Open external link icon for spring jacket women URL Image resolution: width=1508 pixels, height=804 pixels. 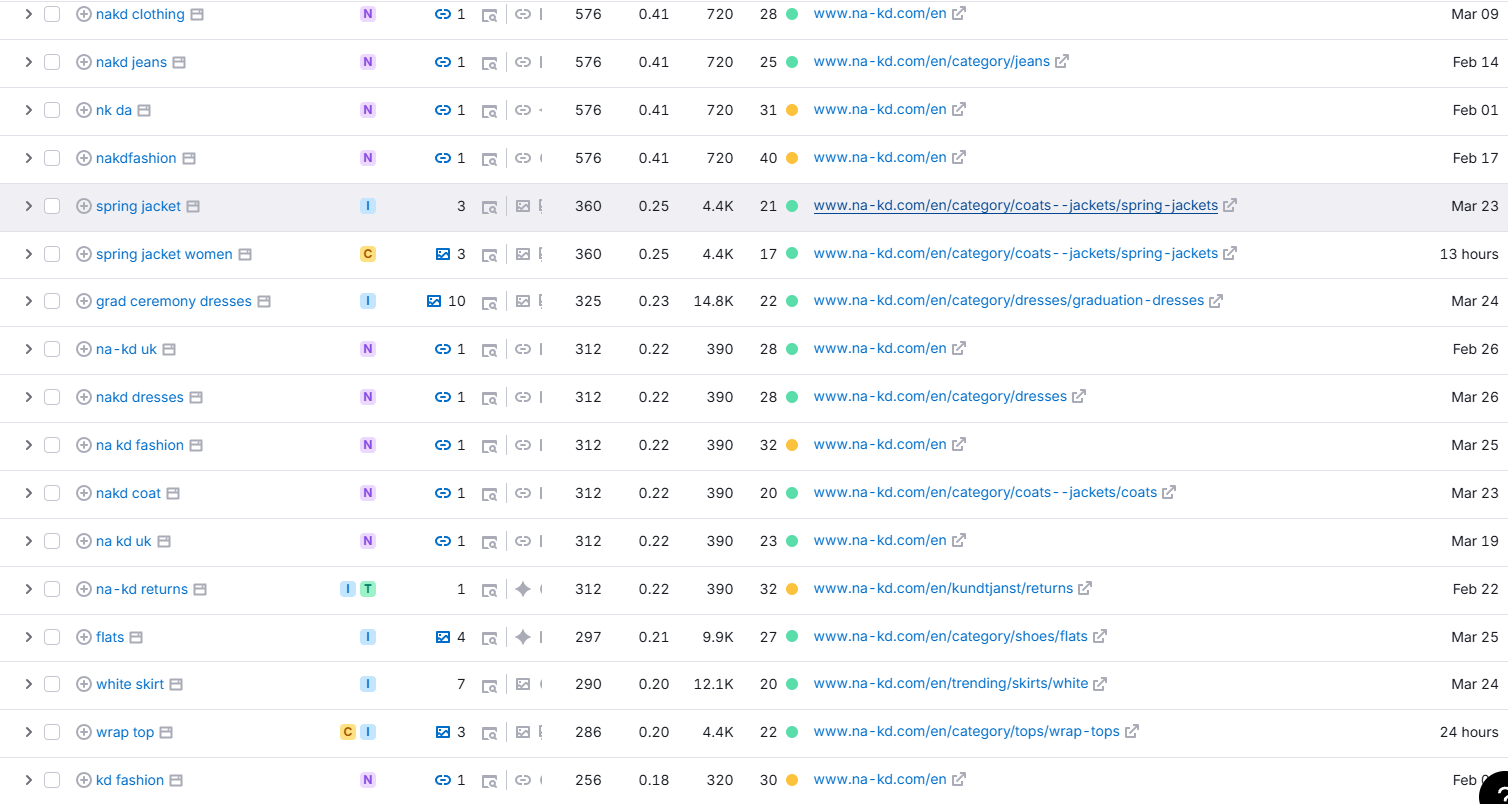tap(1230, 253)
